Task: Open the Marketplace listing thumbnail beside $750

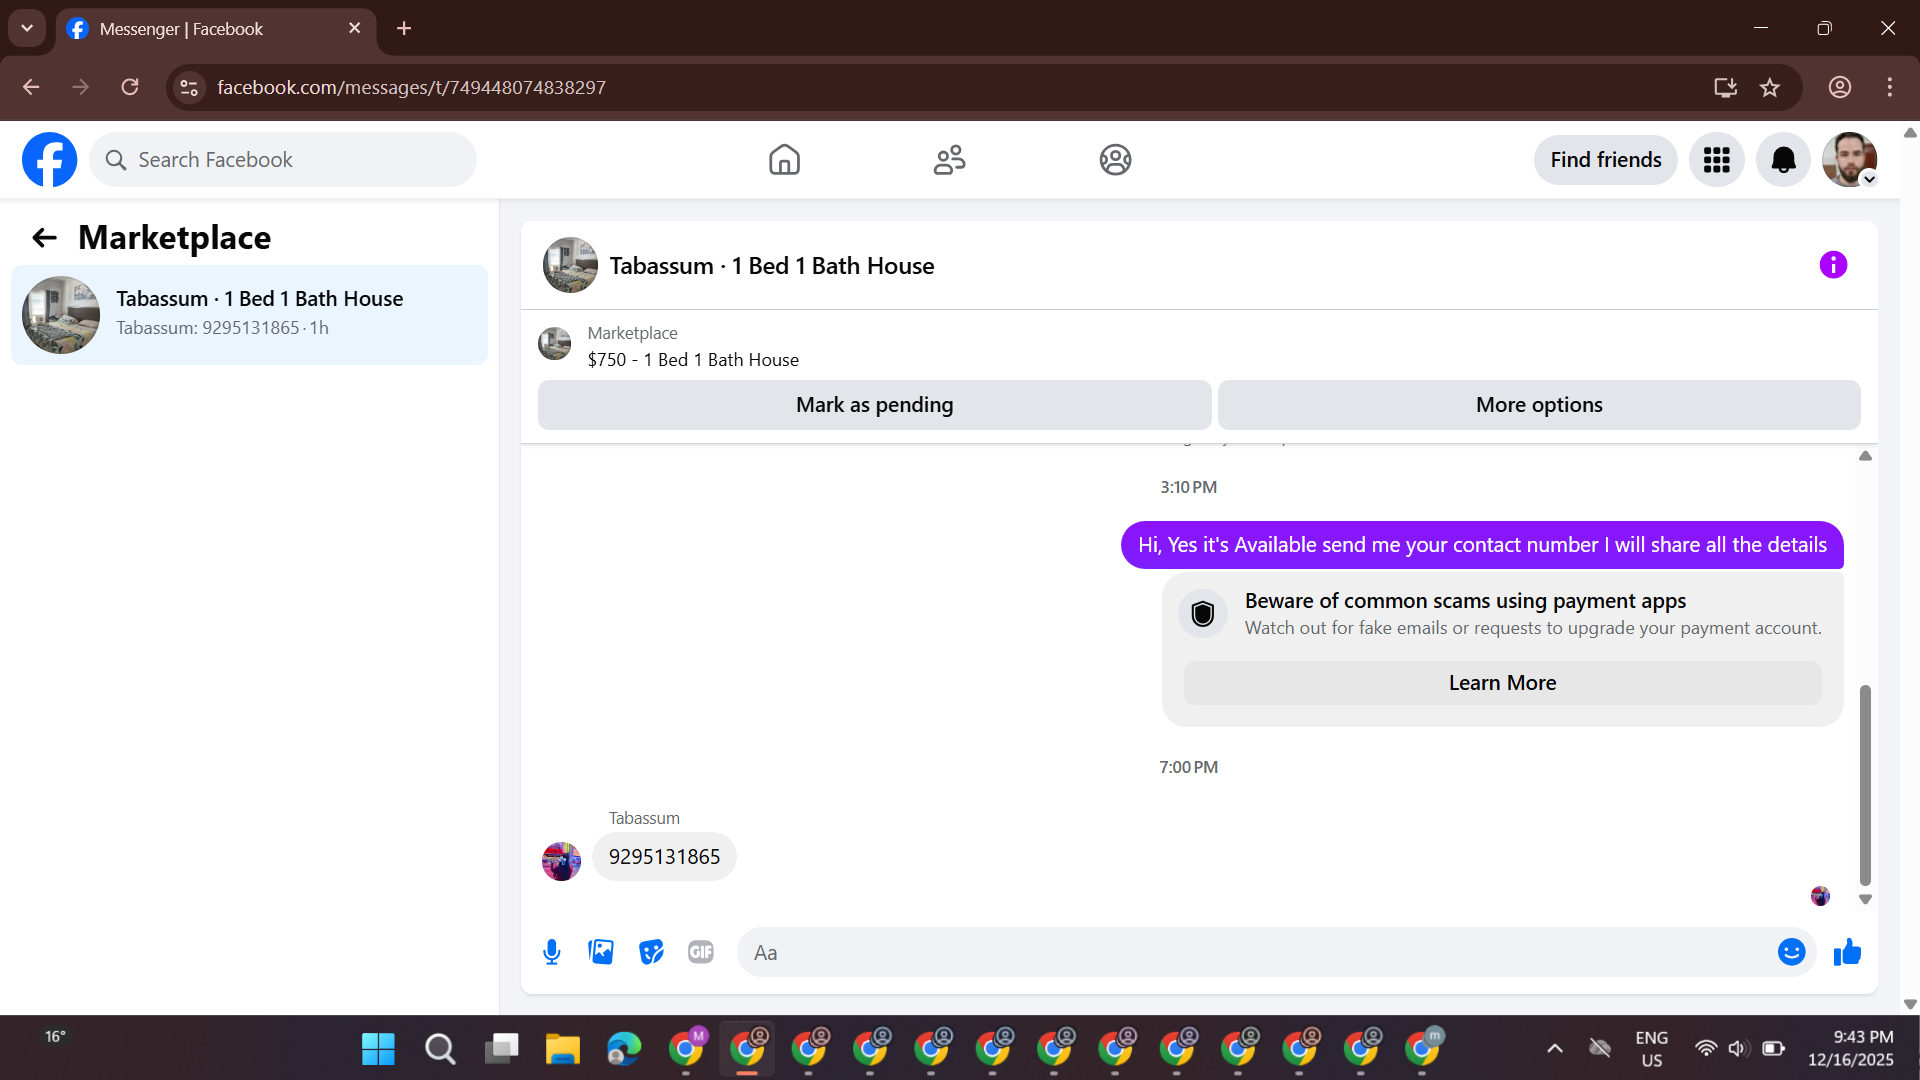Action: [554, 344]
